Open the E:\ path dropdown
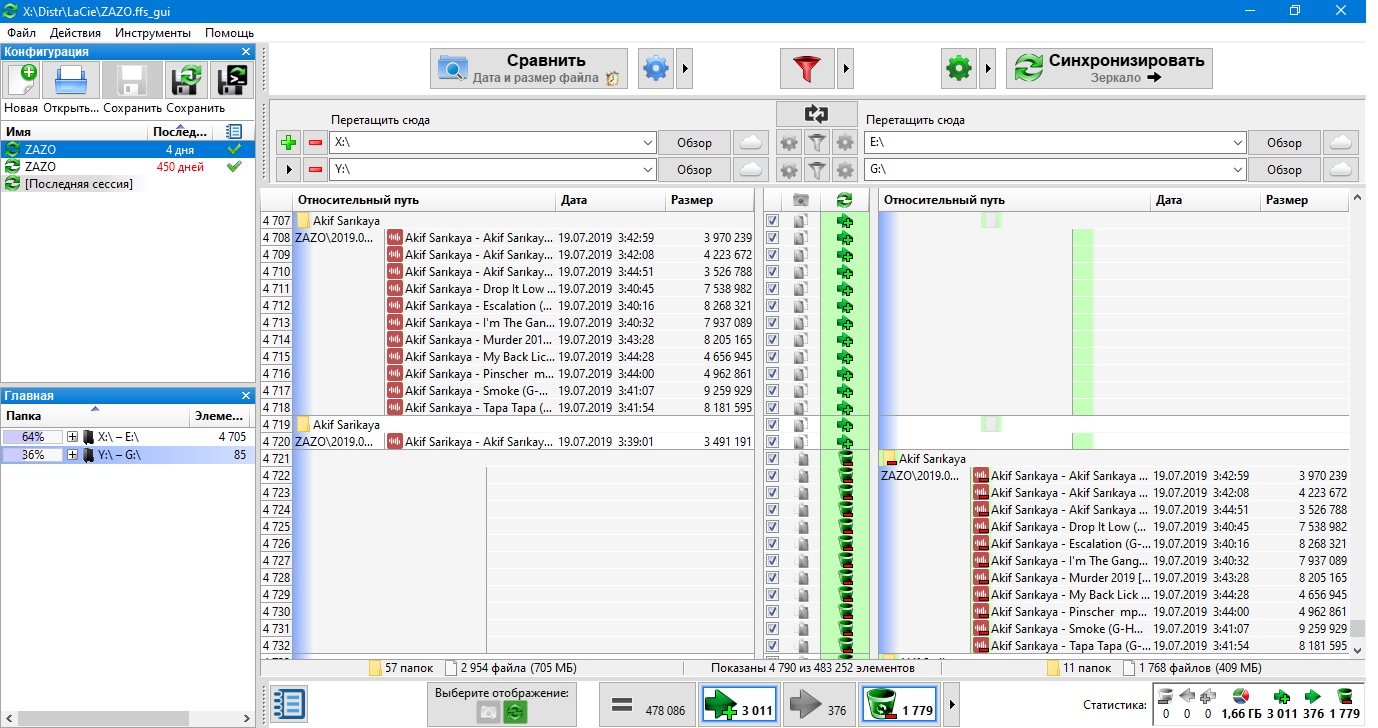 (1236, 143)
